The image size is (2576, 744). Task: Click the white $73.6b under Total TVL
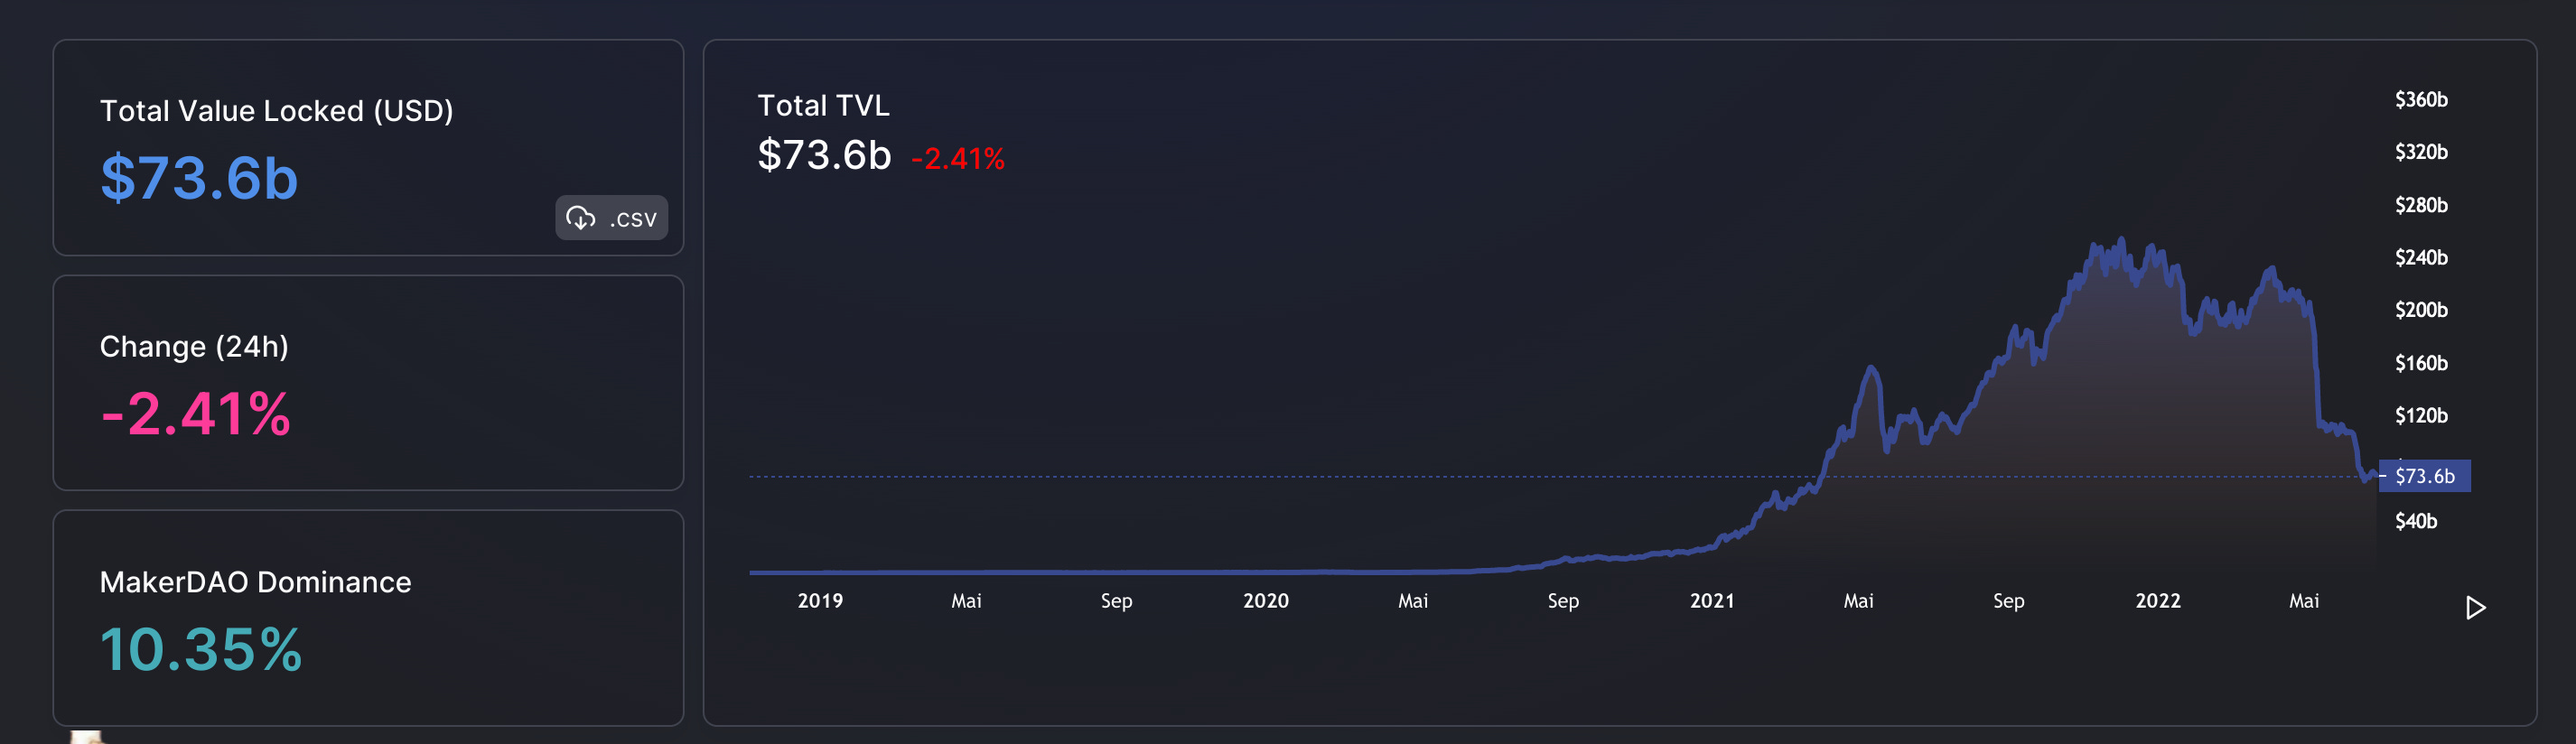(x=824, y=155)
